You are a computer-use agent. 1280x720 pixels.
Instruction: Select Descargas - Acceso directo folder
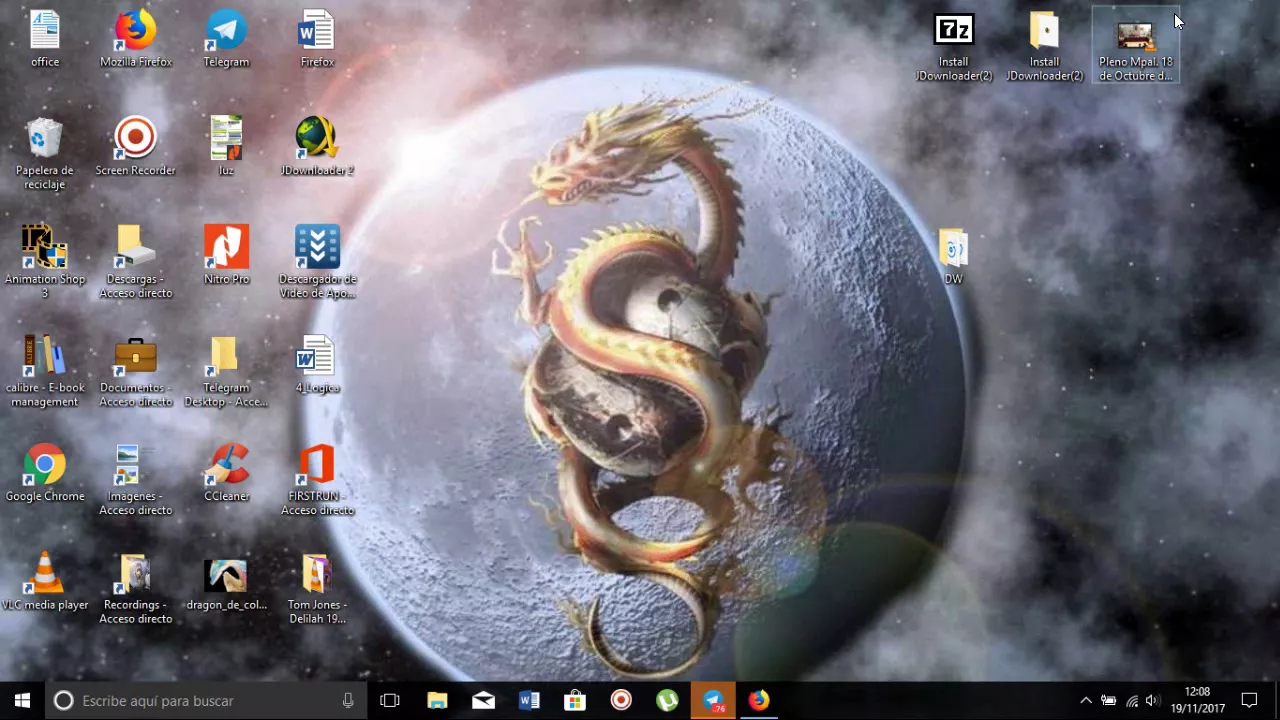point(136,262)
